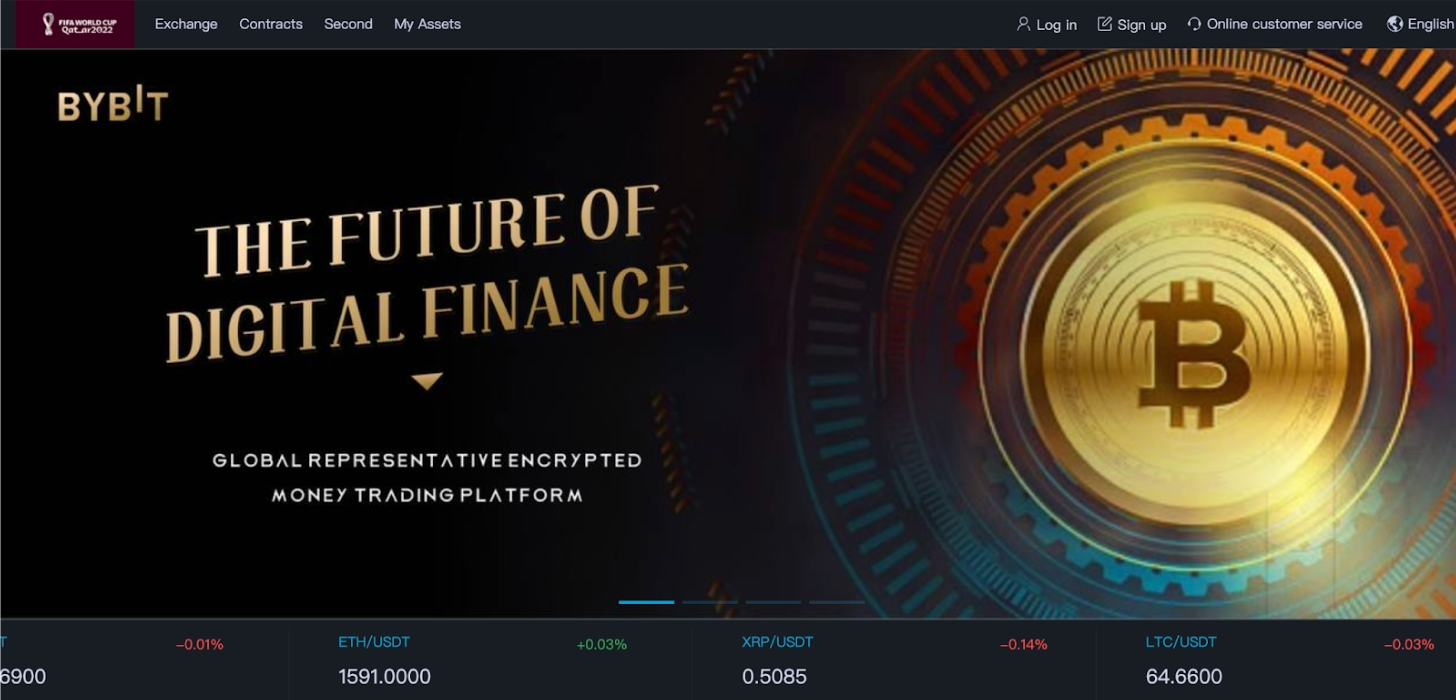
Task: Open the Exchange menu
Action: (x=186, y=24)
